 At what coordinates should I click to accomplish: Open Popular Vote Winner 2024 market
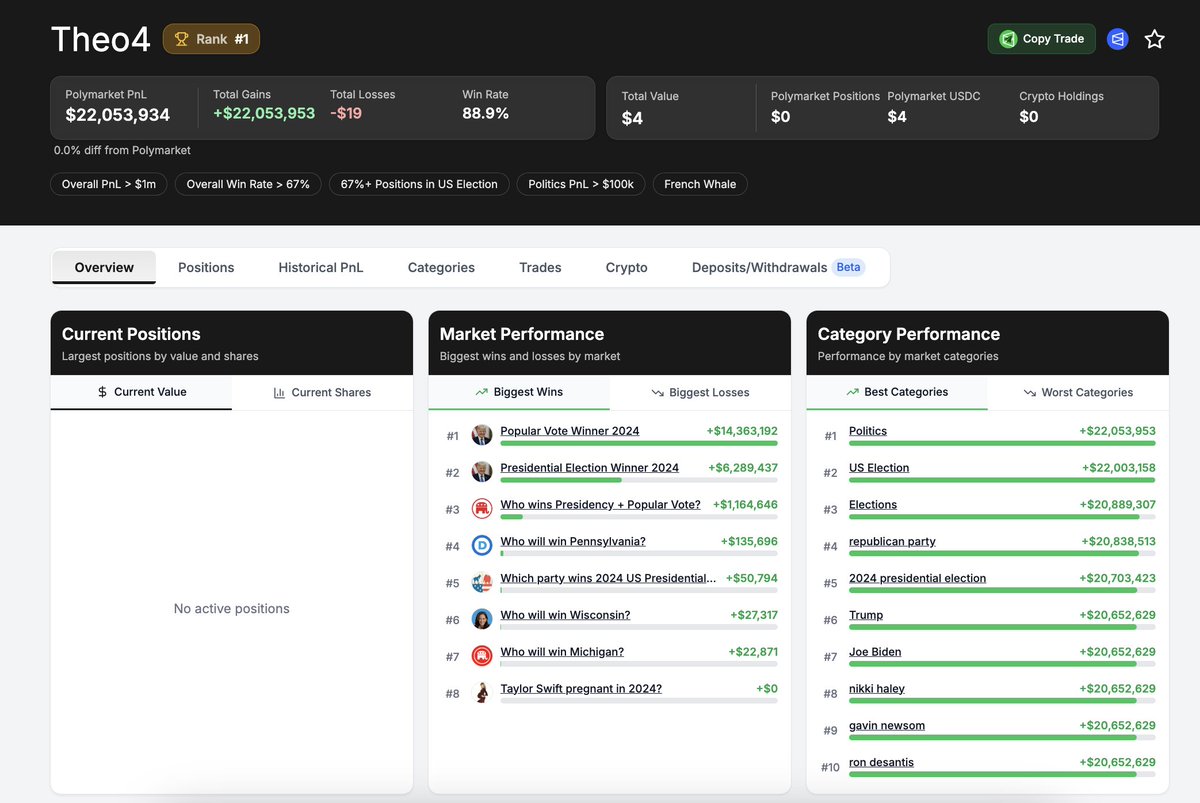pyautogui.click(x=570, y=431)
